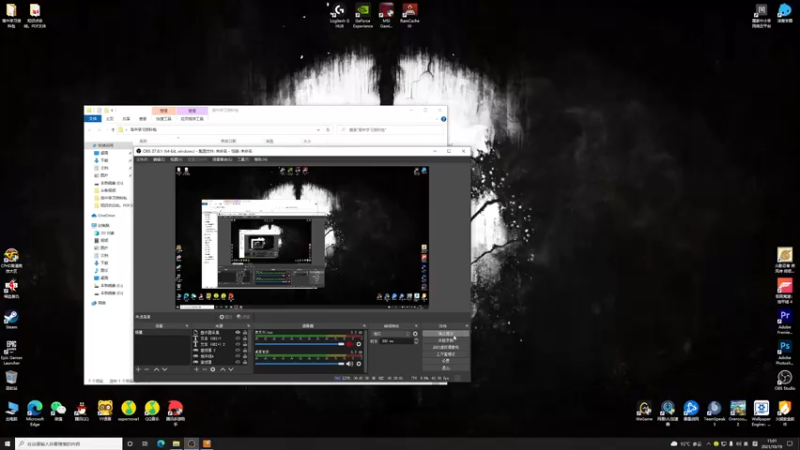Image resolution: width=800 pixels, height=450 pixels.
Task: Open Adobe Premiere desktop shortcut
Action: click(x=785, y=321)
